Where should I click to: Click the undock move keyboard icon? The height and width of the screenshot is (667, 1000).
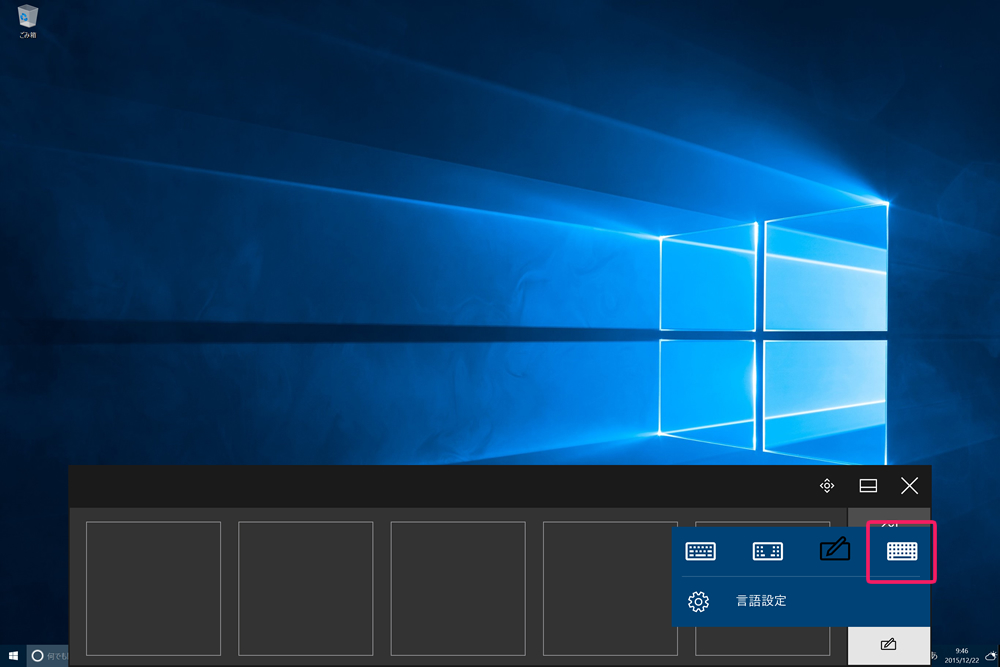click(x=827, y=486)
